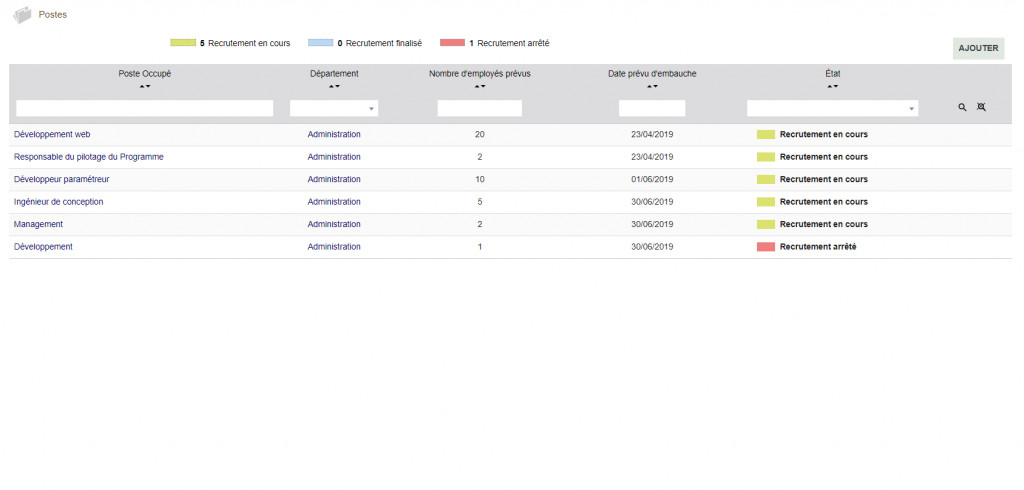Viewport: 1024px width, 490px height.
Task: Sort by Nombre d'employés prévus arrows
Action: point(480,87)
